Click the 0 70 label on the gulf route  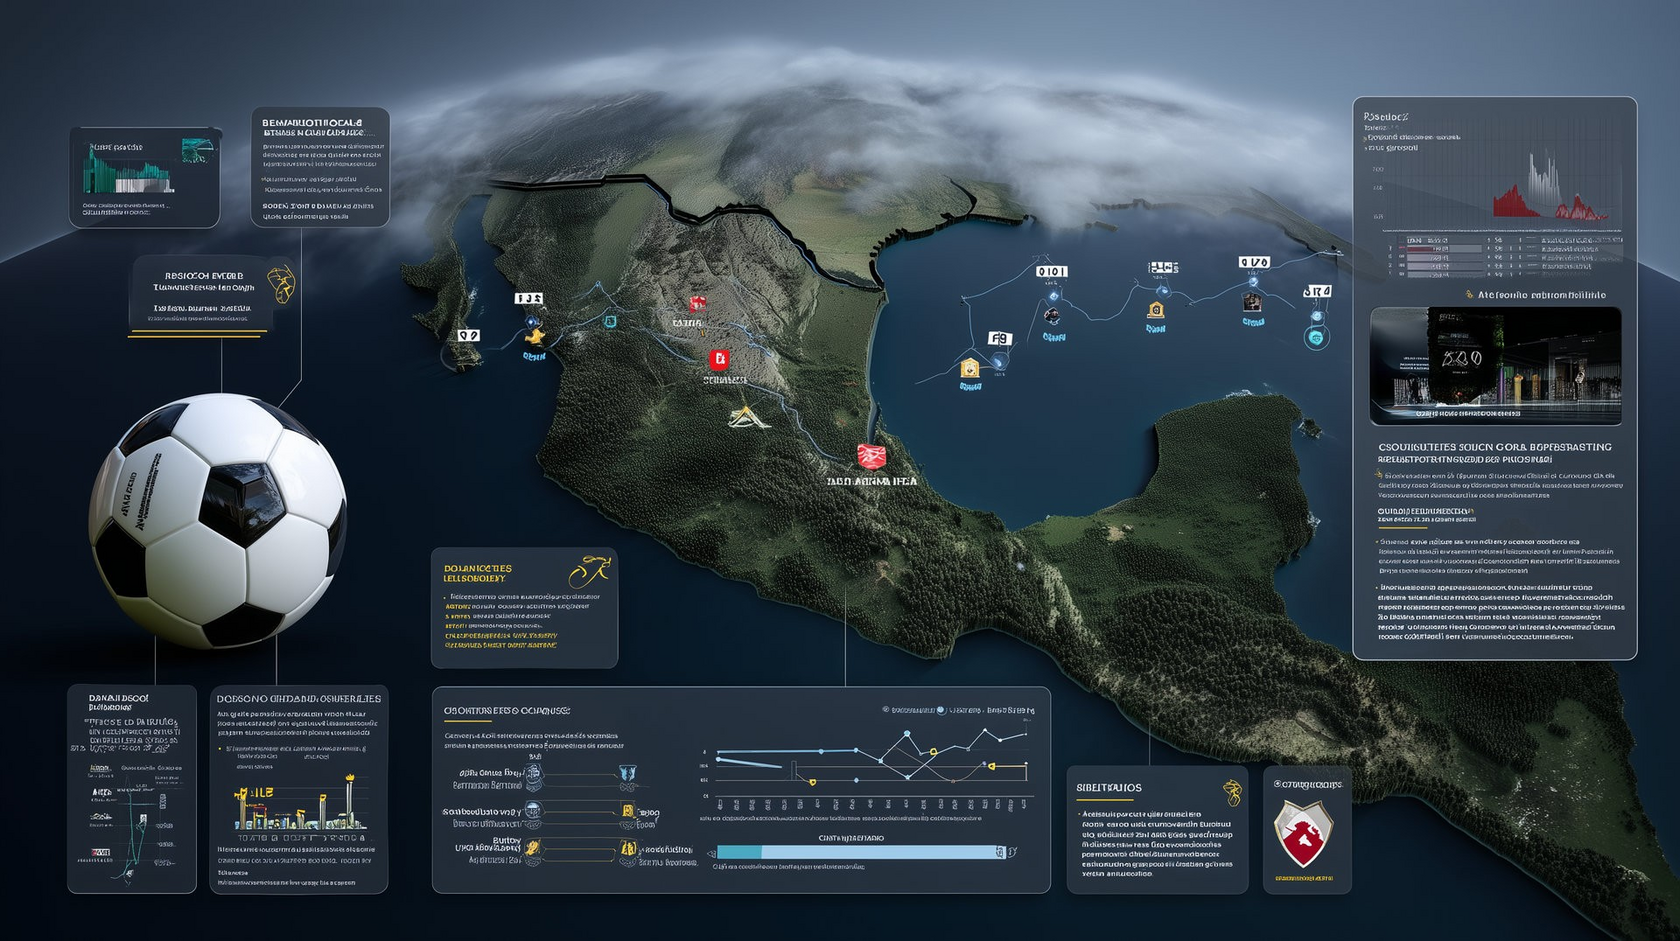click(x=1254, y=262)
